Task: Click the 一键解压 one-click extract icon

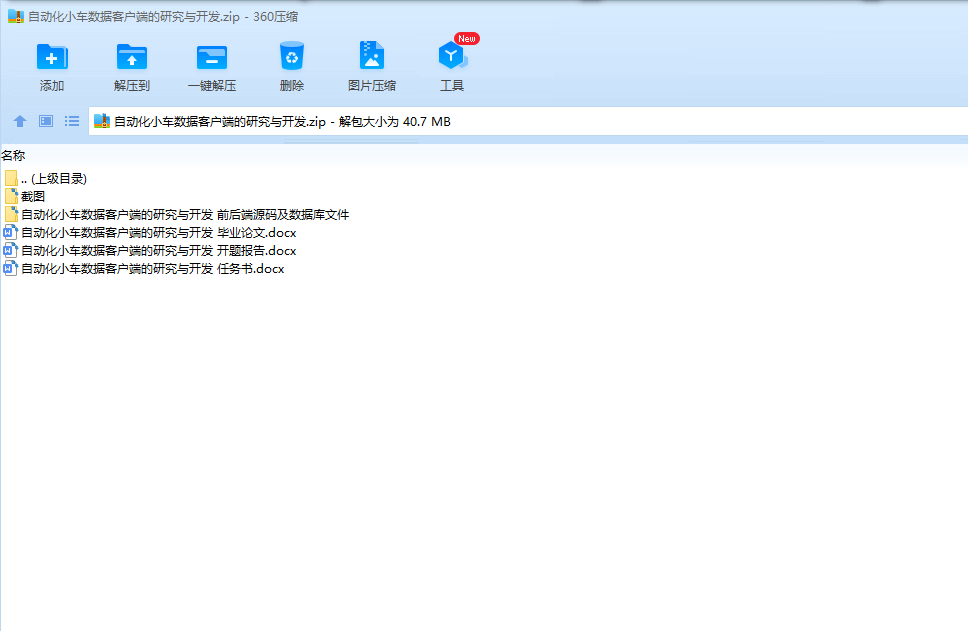Action: [212, 57]
